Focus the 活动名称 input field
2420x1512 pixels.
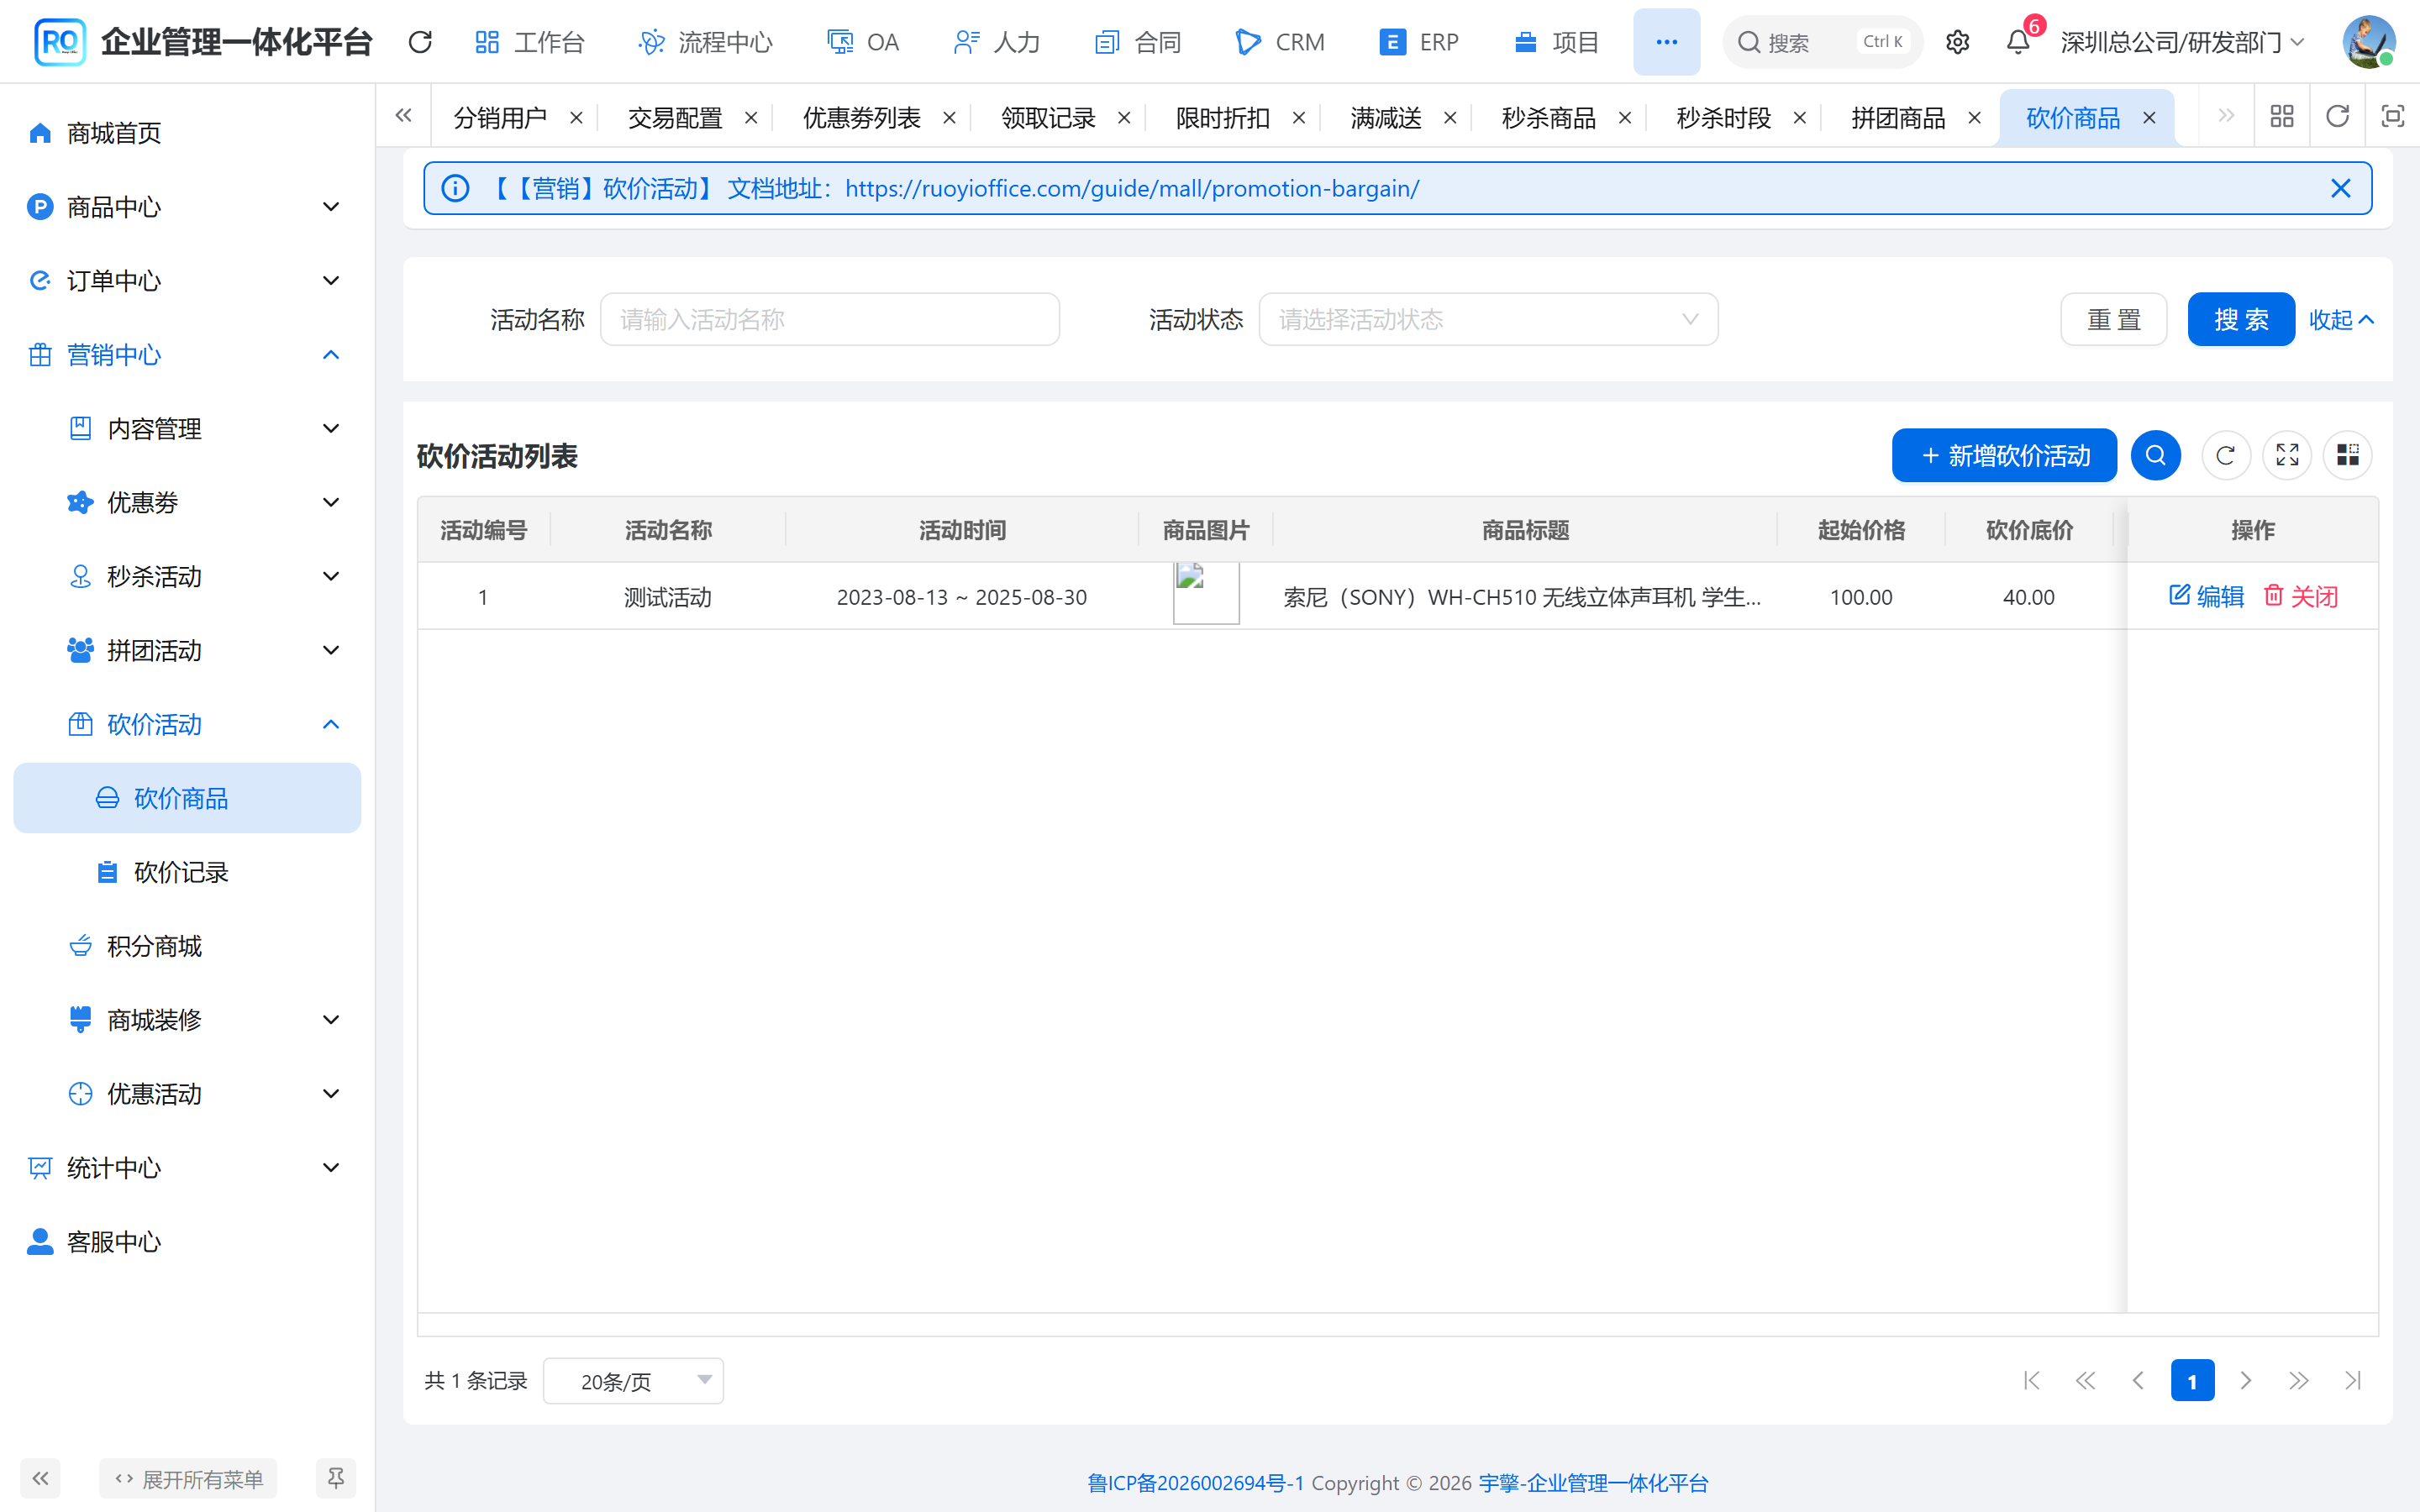829,320
